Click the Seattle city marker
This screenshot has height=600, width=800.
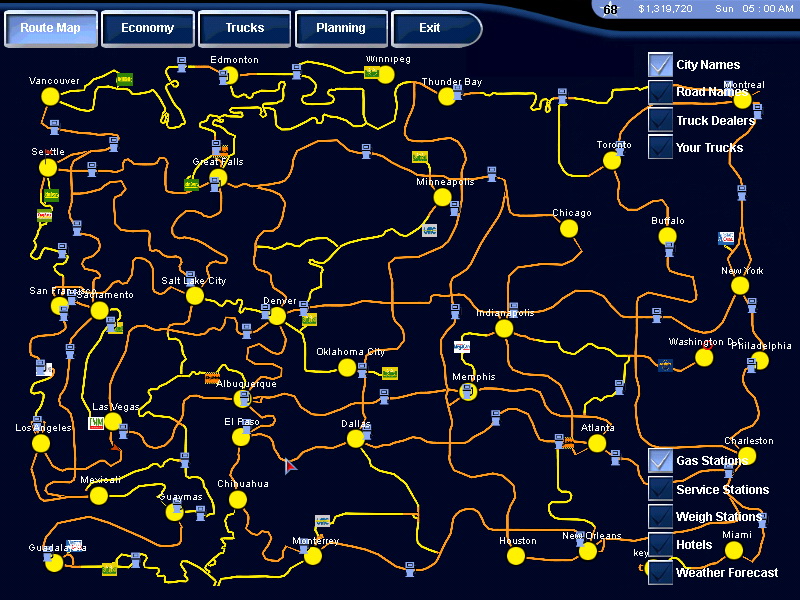click(48, 167)
